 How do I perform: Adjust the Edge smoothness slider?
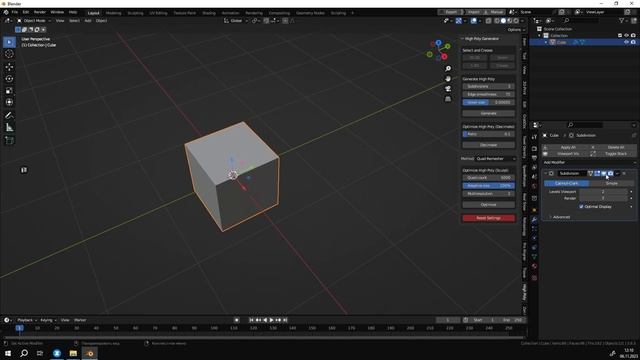489,95
